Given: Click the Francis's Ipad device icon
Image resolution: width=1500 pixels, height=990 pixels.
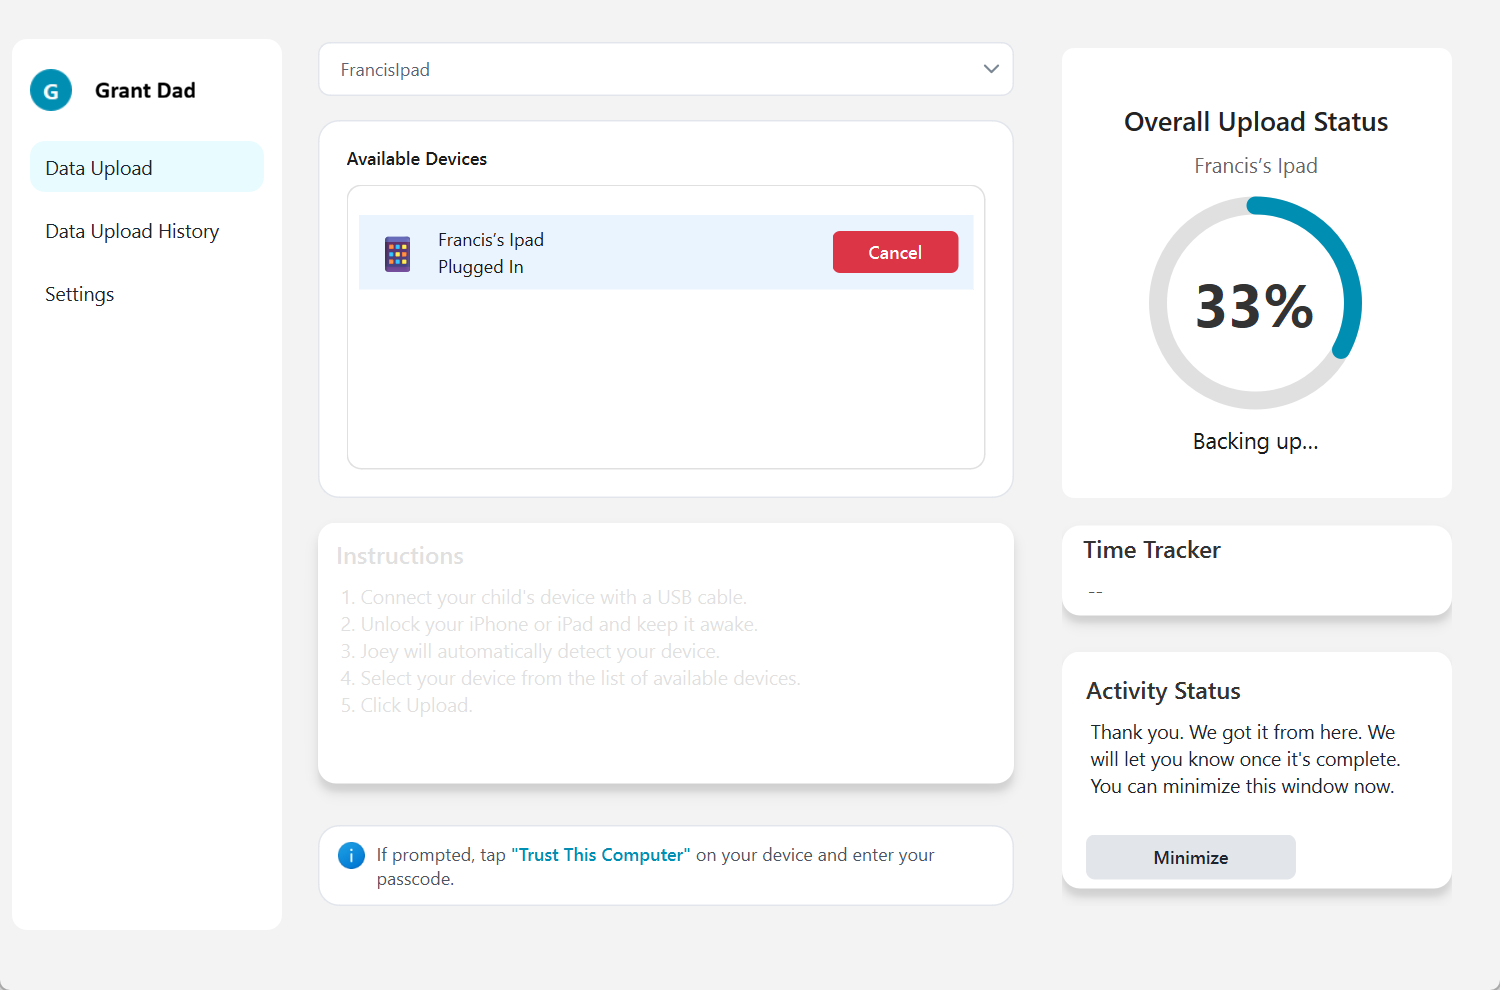Looking at the screenshot, I should coord(398,254).
